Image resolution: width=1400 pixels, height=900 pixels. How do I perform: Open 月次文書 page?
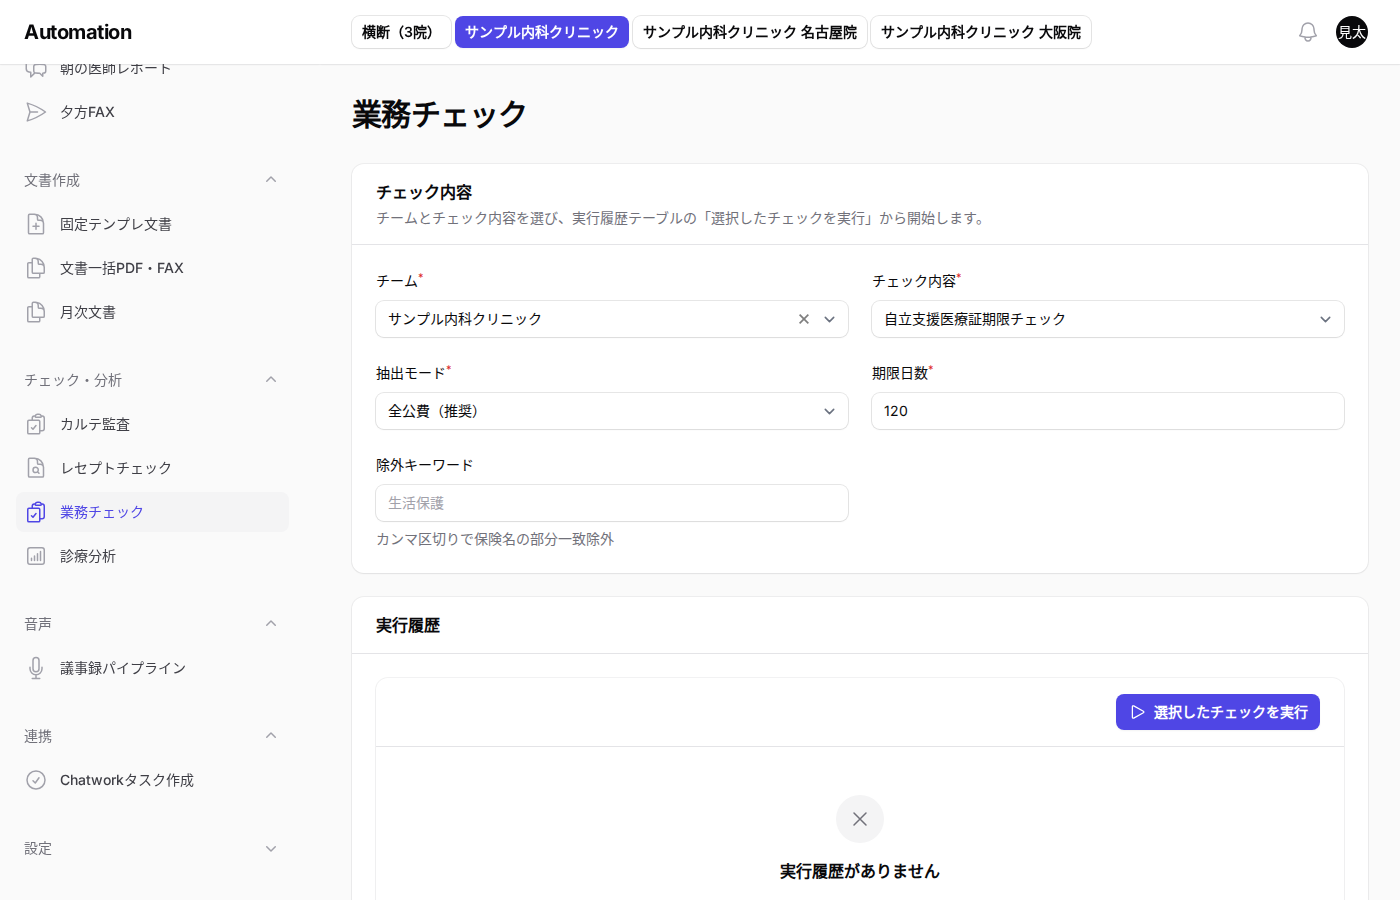(x=152, y=312)
